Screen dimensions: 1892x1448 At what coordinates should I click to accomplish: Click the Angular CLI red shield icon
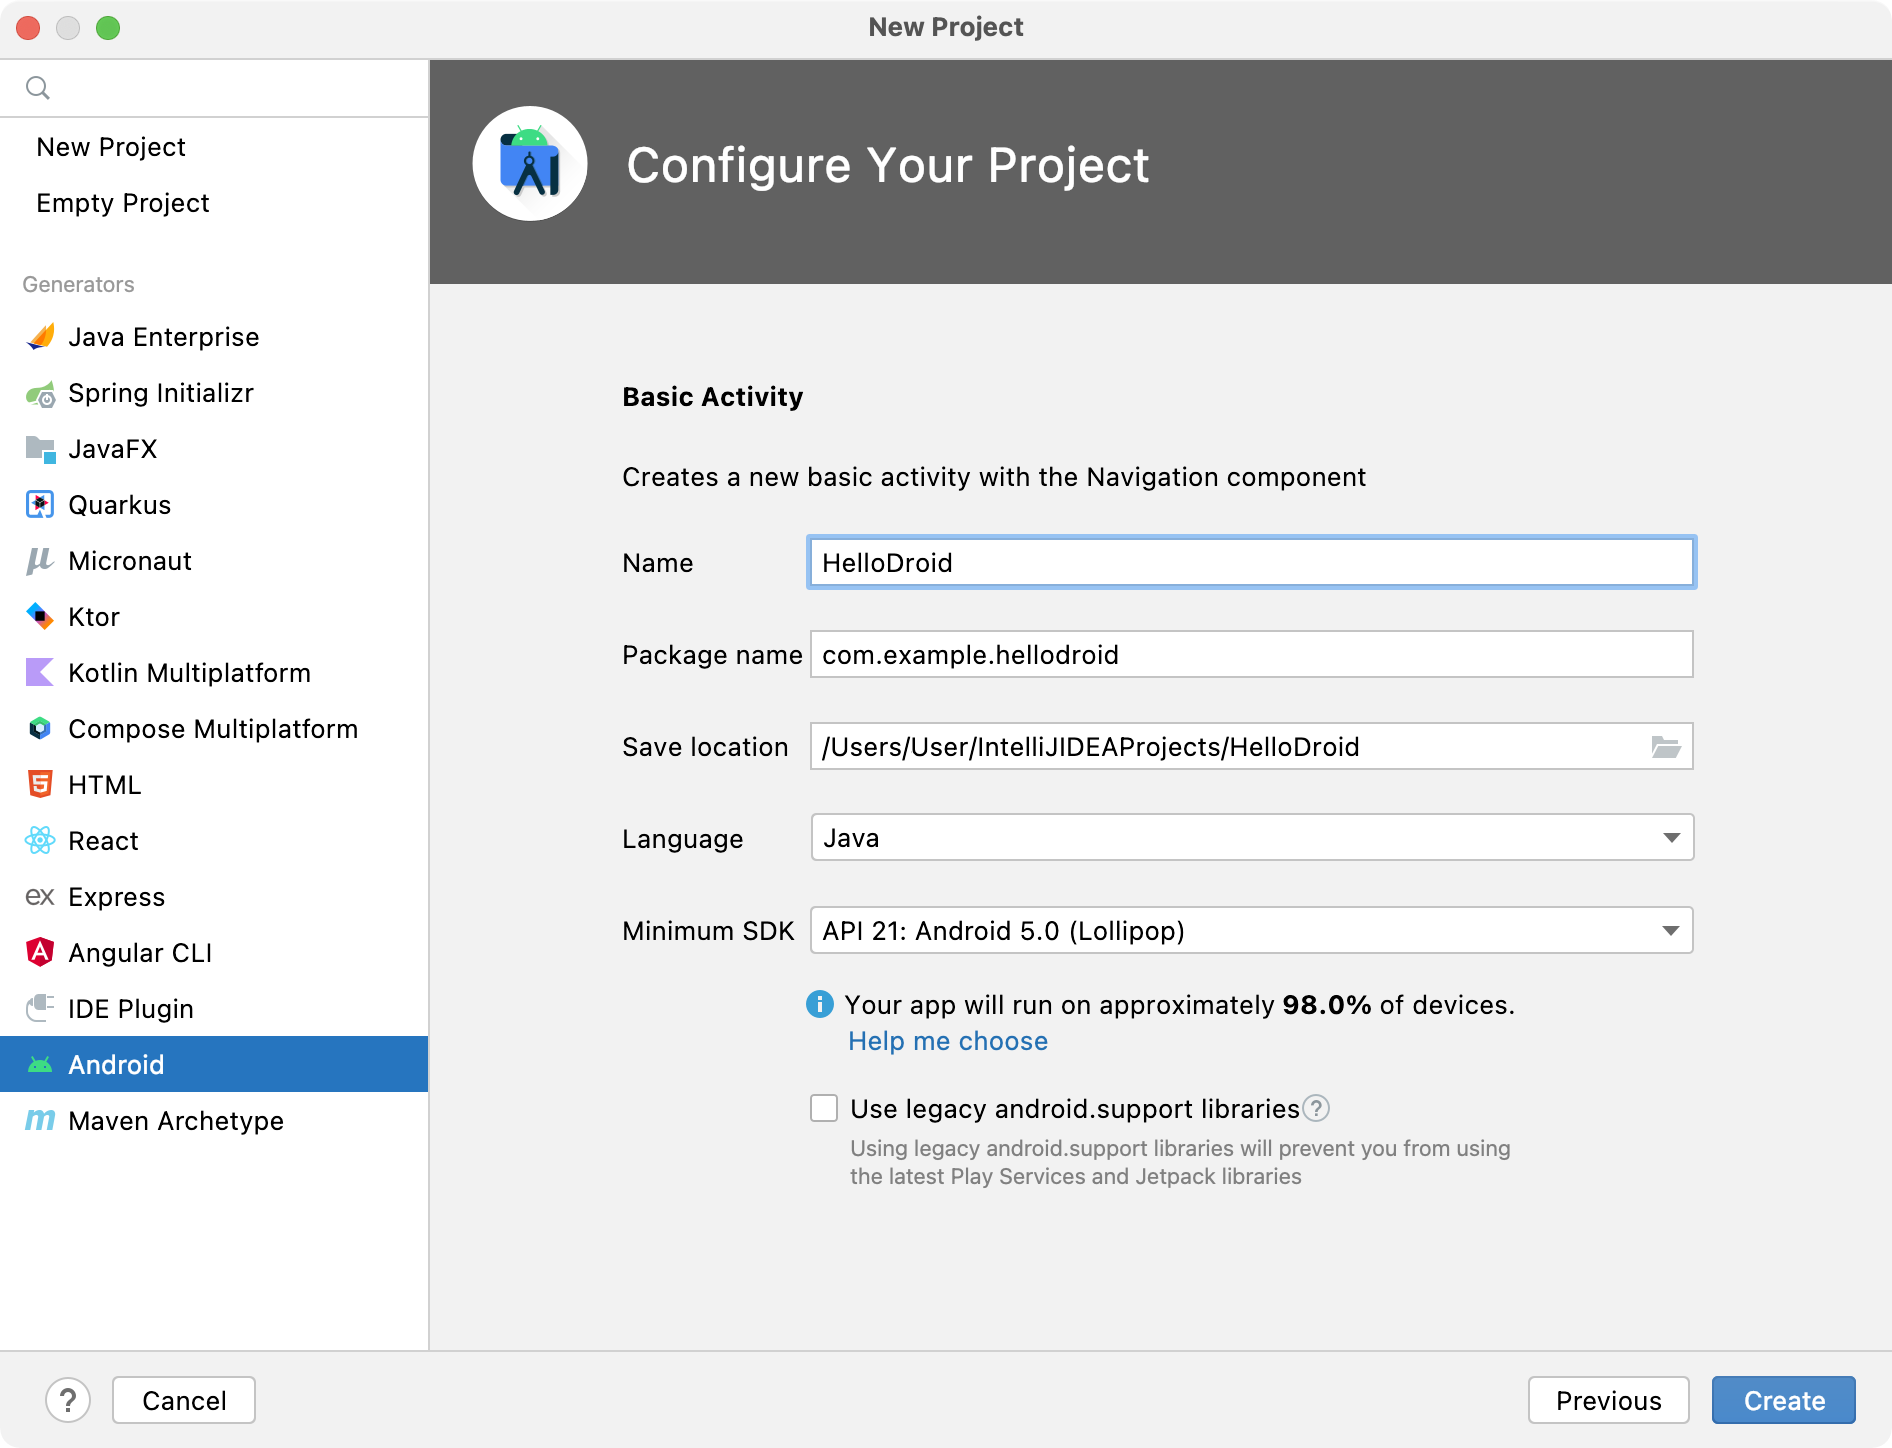coord(40,952)
